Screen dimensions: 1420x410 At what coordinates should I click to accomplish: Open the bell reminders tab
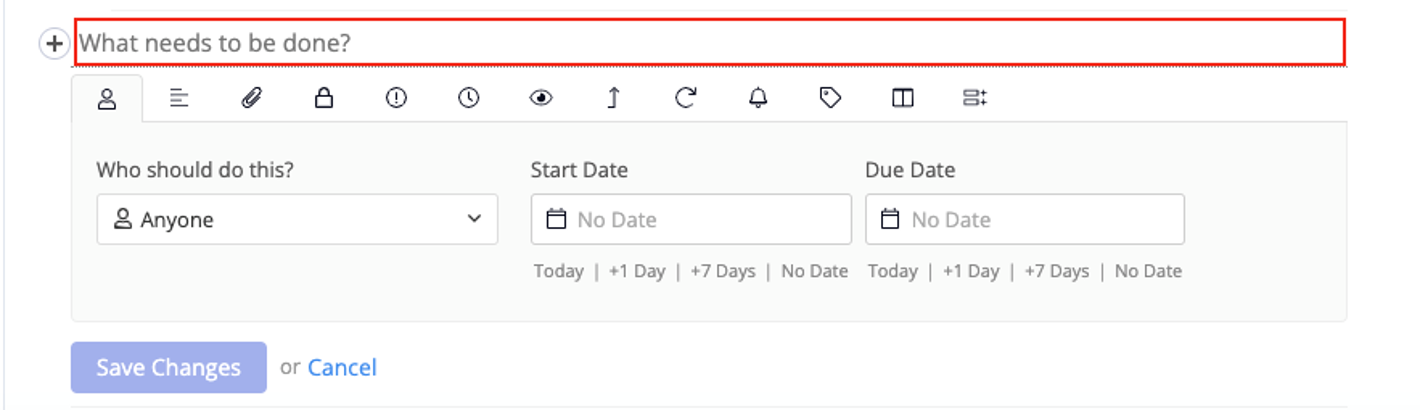[x=758, y=98]
